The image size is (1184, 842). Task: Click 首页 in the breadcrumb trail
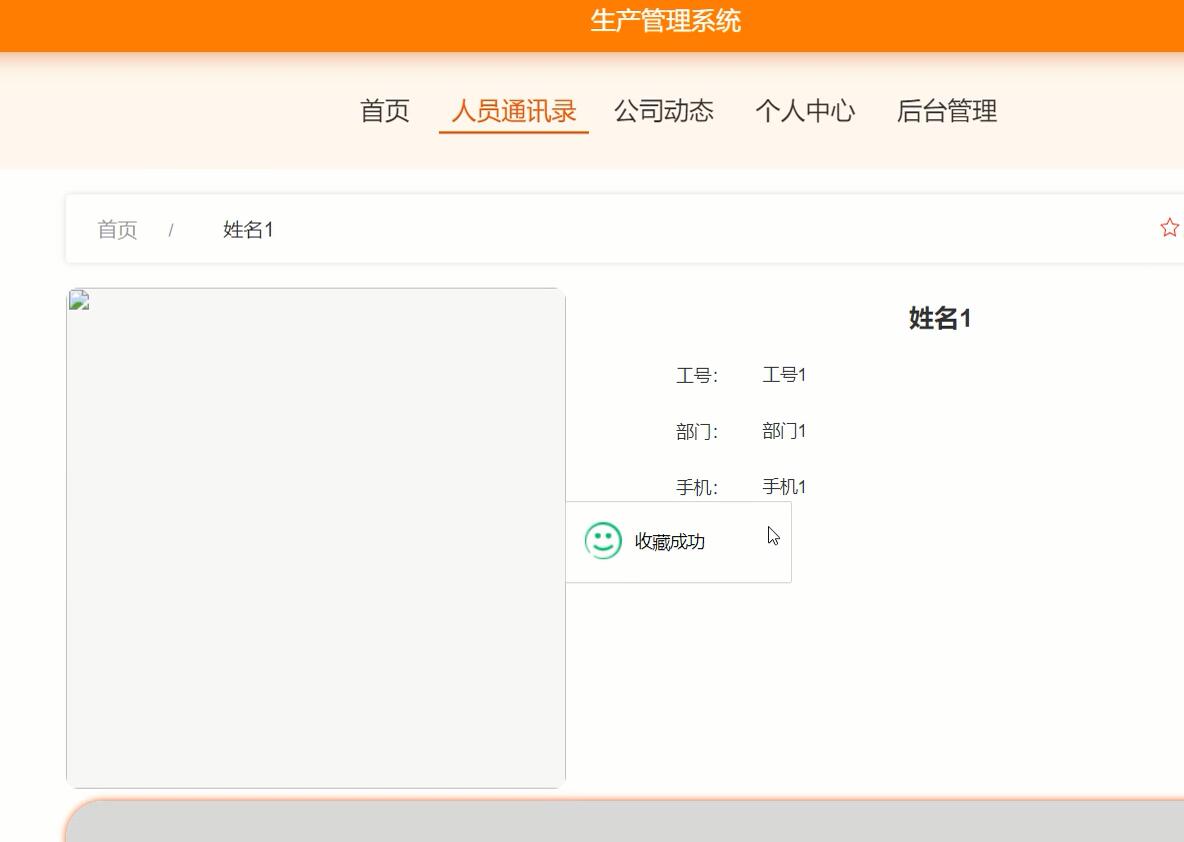(x=117, y=229)
